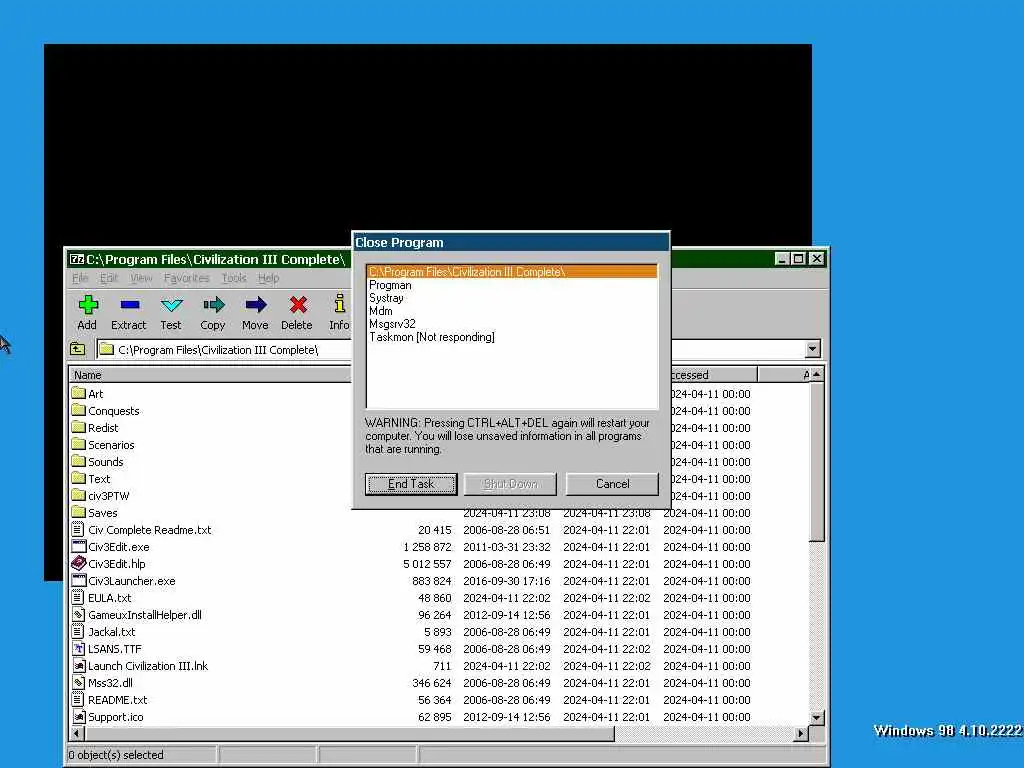
Task: Open the Tools menu in 7-Zip
Action: pos(234,278)
